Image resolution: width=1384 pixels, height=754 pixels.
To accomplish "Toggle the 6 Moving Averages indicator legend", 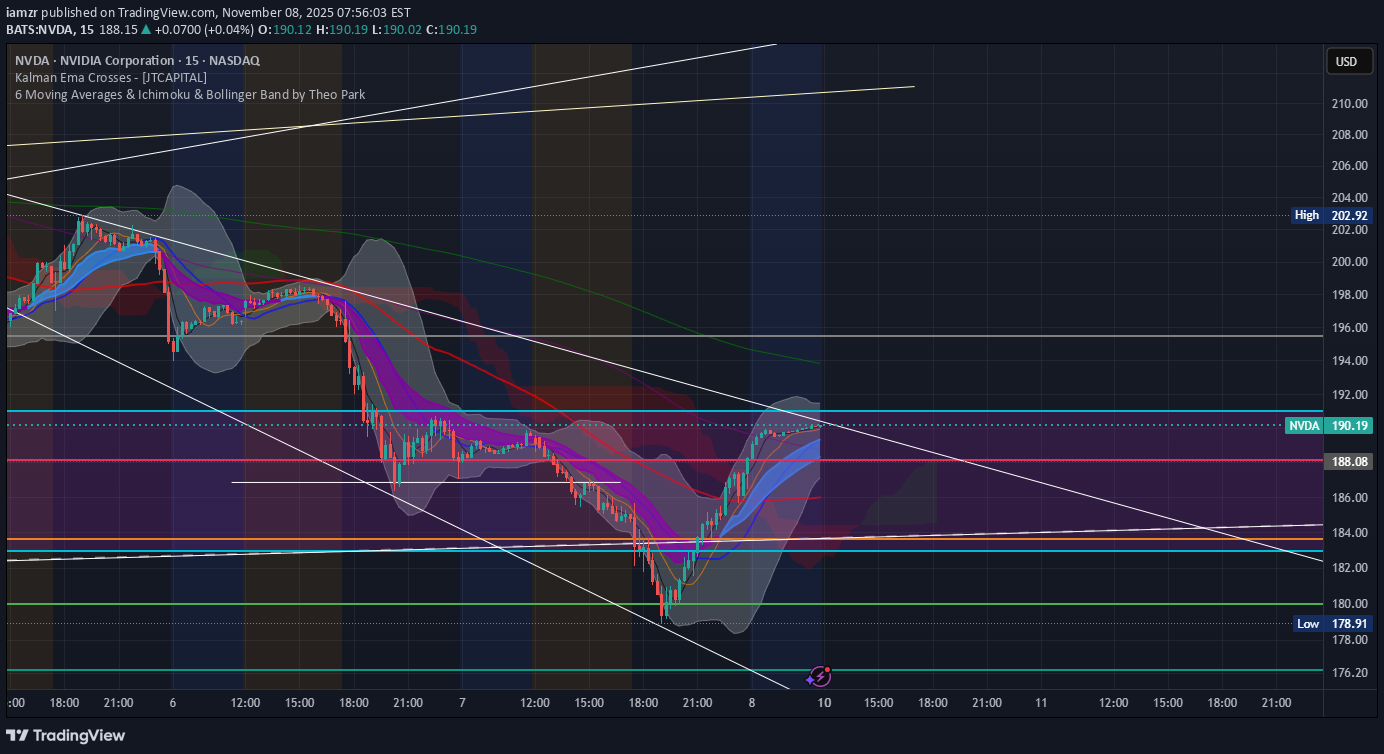I will click(x=188, y=94).
